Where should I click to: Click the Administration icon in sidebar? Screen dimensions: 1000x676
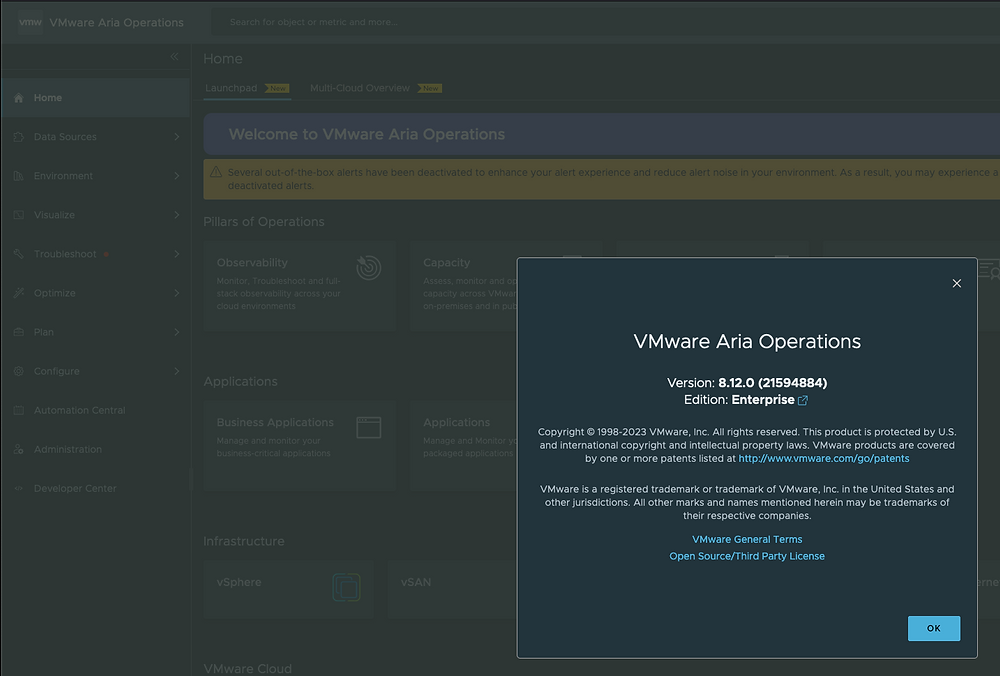coord(19,449)
